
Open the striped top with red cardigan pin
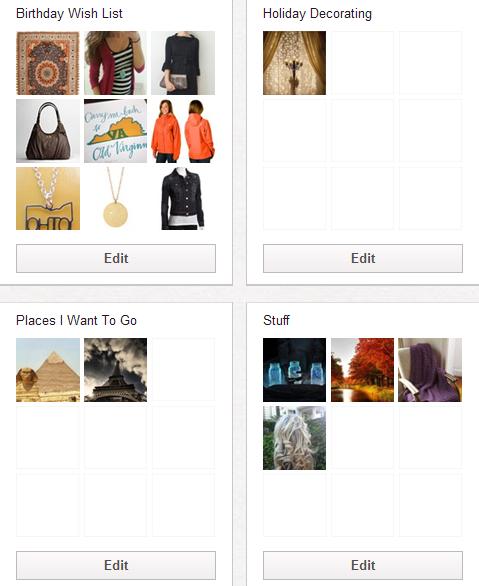[115, 63]
